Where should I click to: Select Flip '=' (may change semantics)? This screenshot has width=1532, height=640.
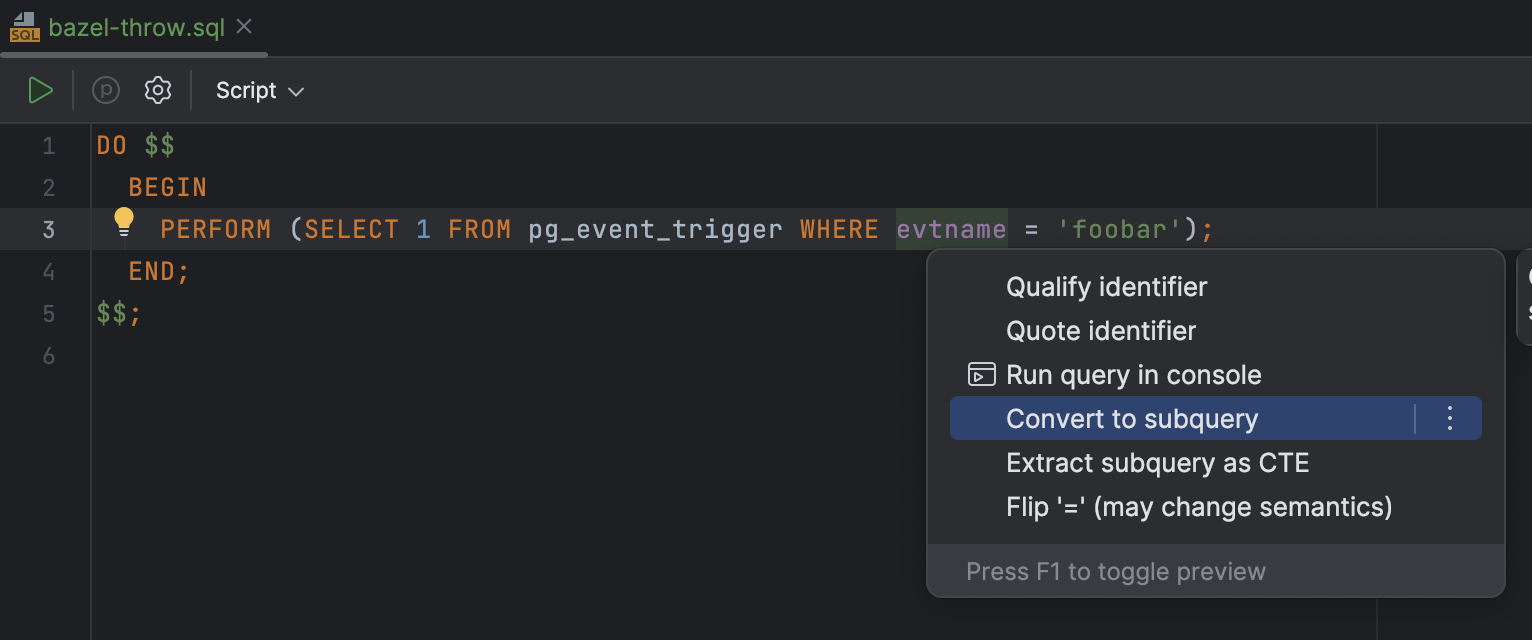click(1199, 507)
